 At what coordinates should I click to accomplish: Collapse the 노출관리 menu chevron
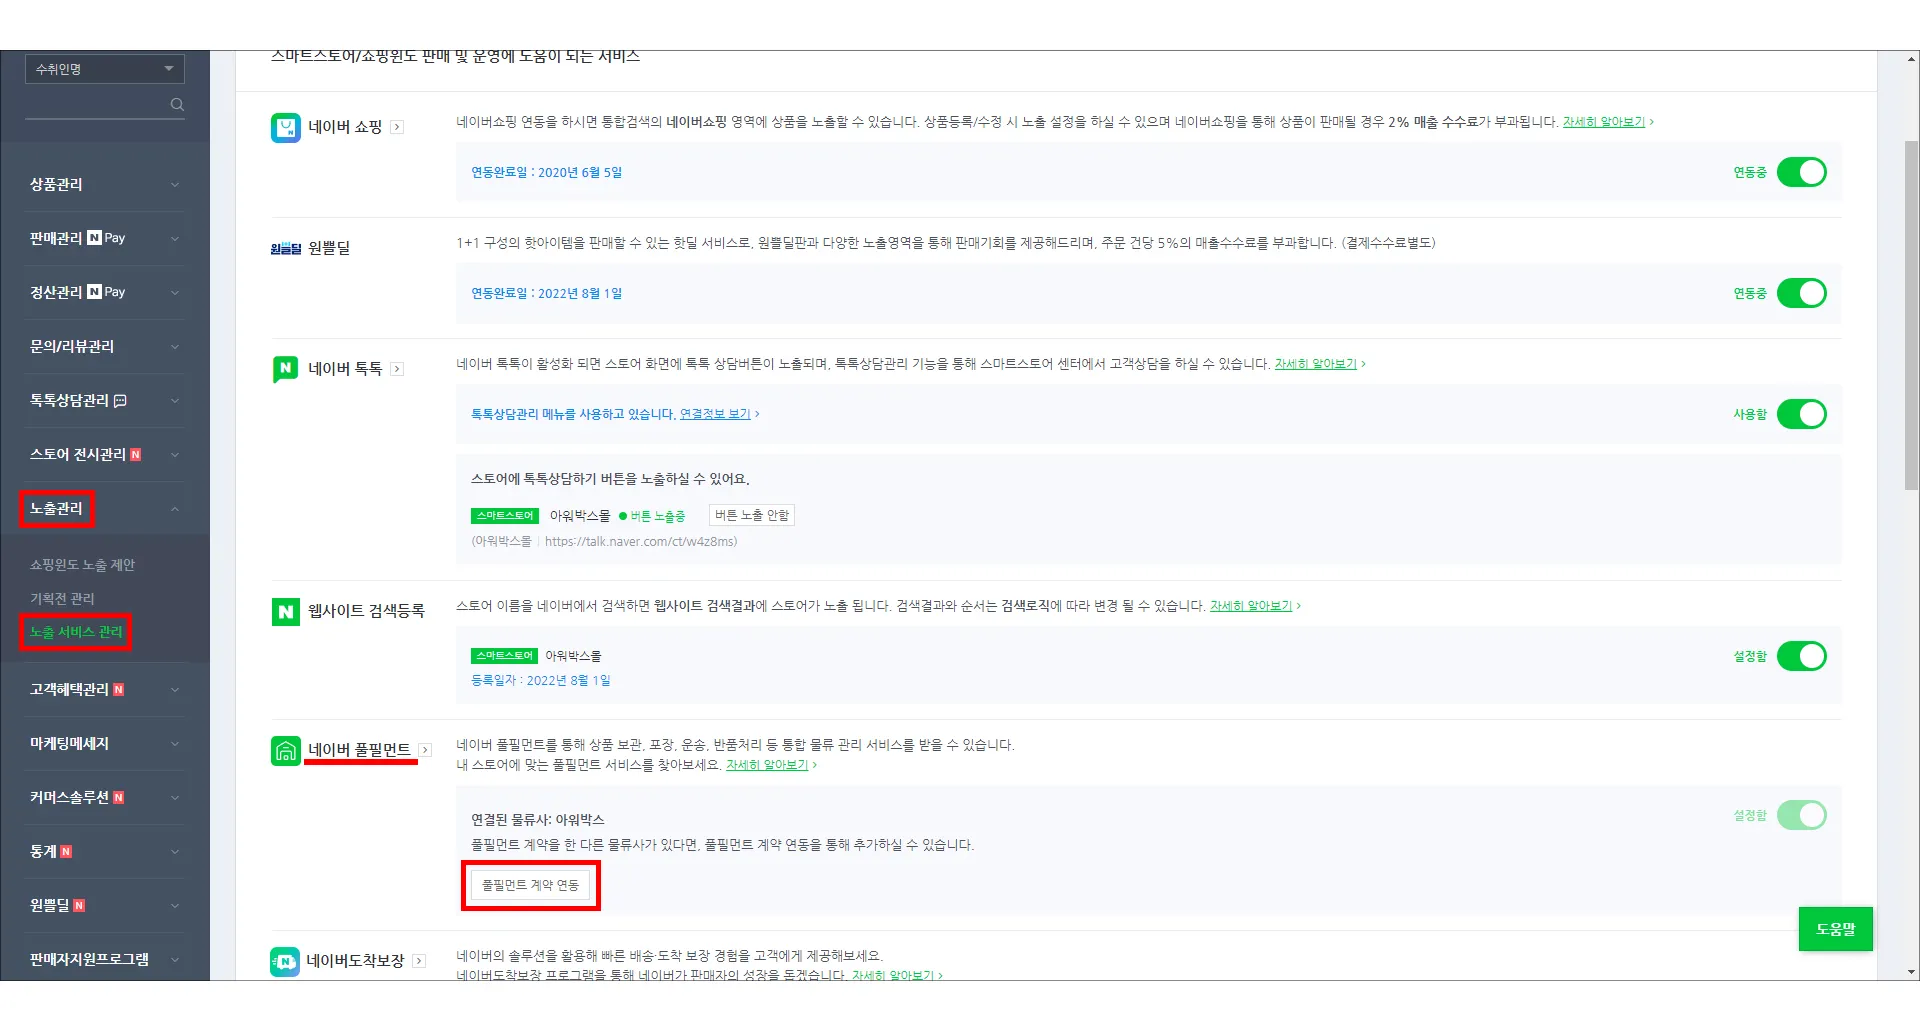tap(175, 509)
